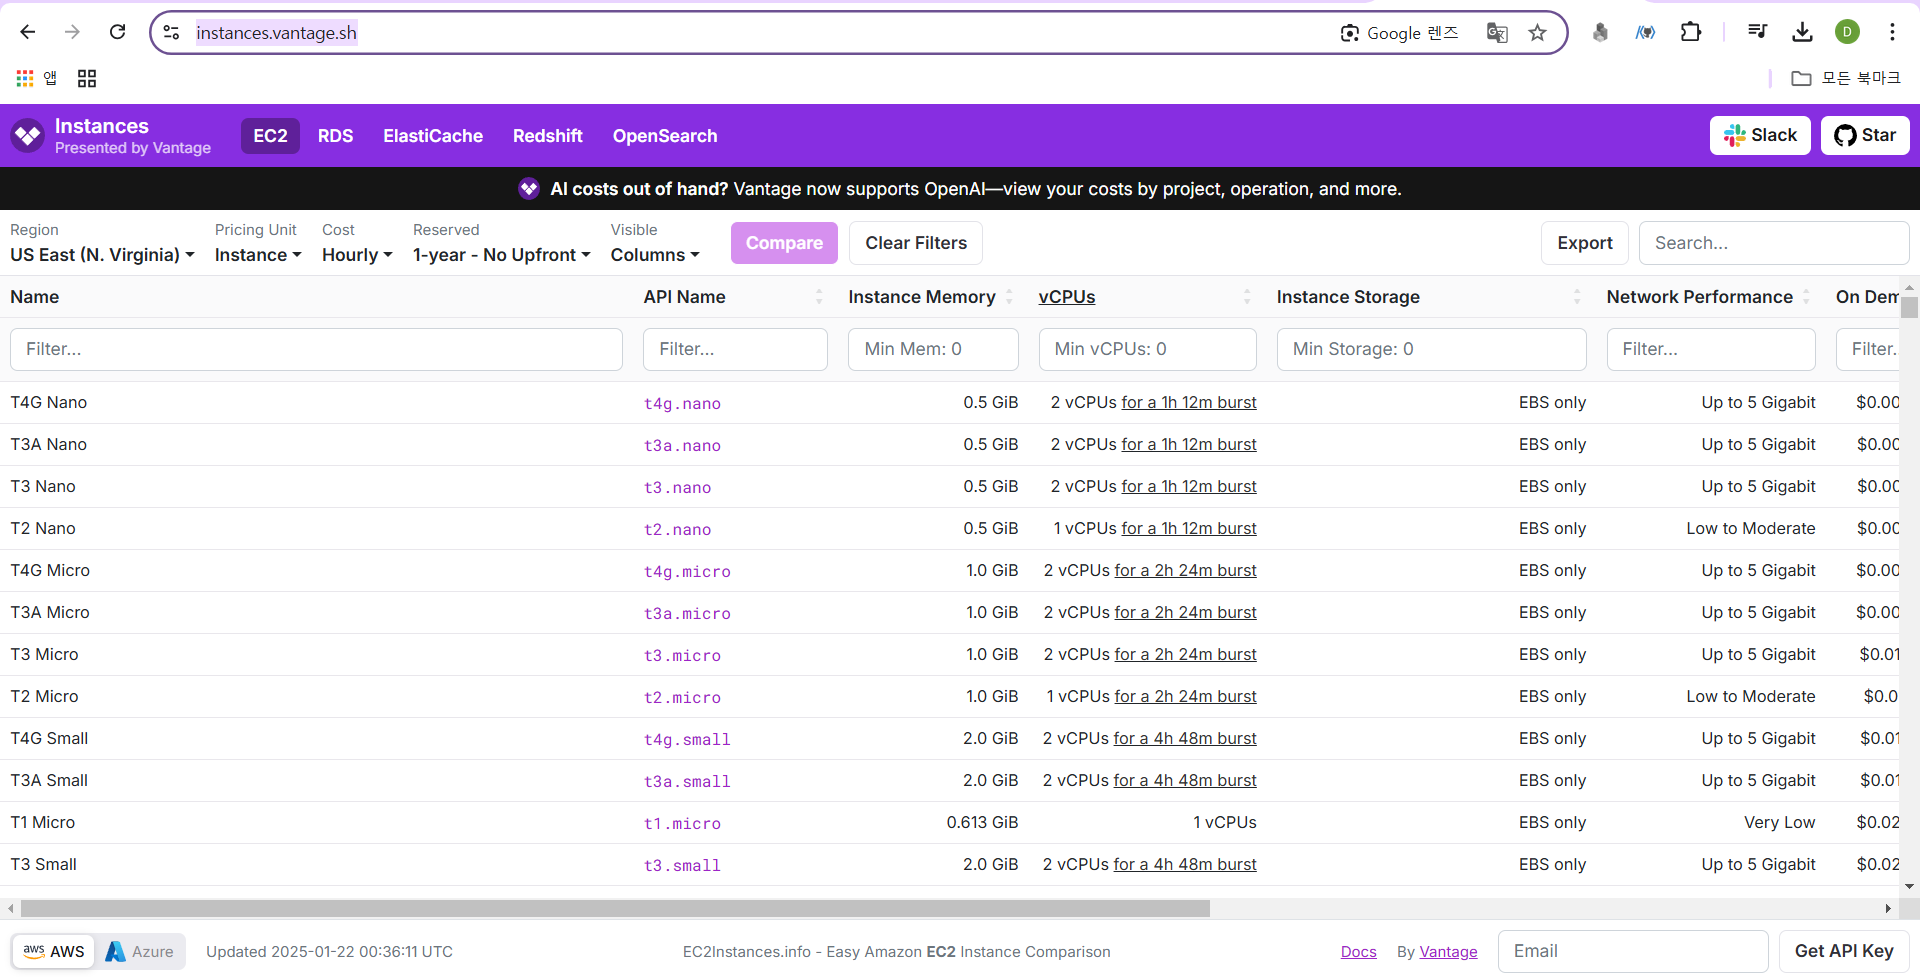The width and height of the screenshot is (1920, 977).
Task: Focus Network Performance filter field
Action: click(x=1711, y=349)
